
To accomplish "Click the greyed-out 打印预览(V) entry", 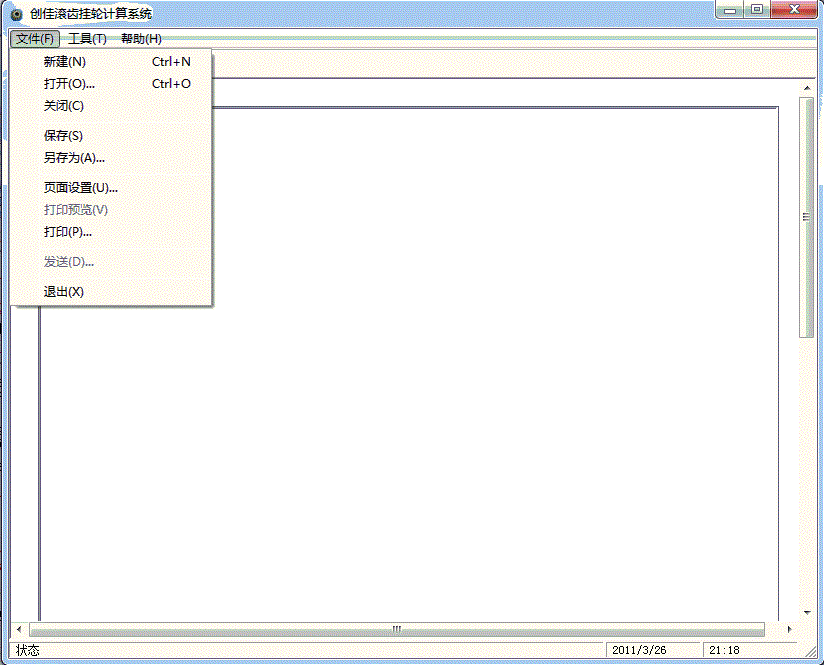I will point(76,210).
